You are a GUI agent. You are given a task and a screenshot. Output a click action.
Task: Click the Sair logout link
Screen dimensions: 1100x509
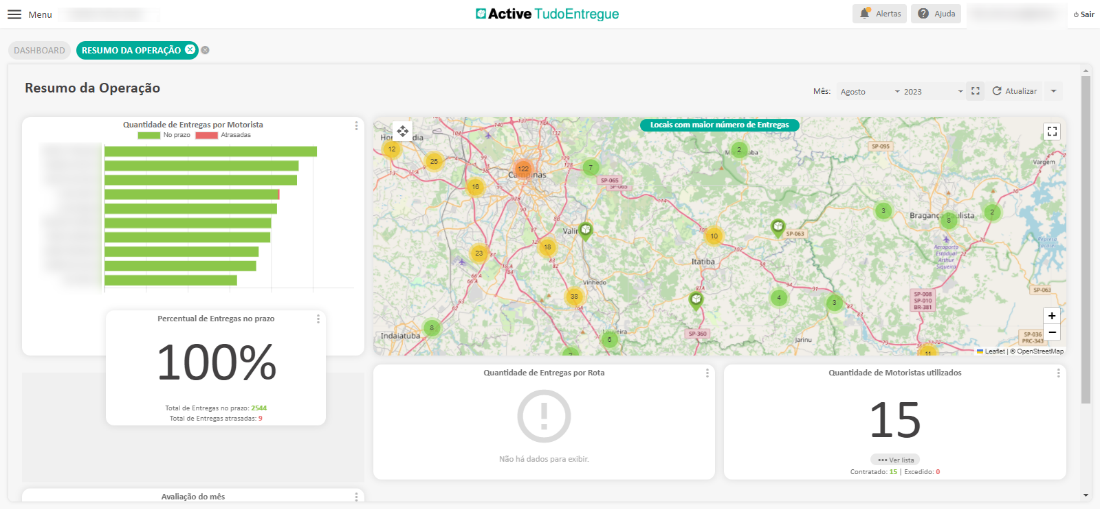click(x=1083, y=15)
